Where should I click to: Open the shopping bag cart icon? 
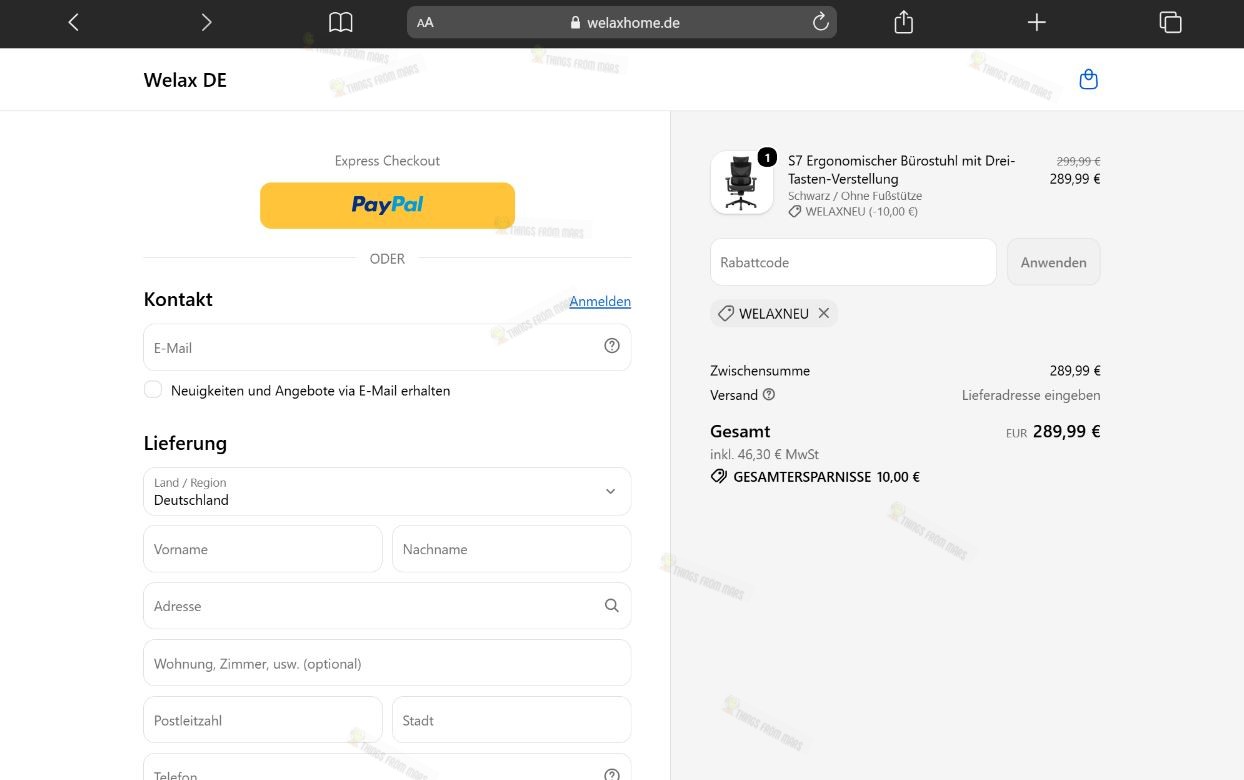click(x=1089, y=80)
